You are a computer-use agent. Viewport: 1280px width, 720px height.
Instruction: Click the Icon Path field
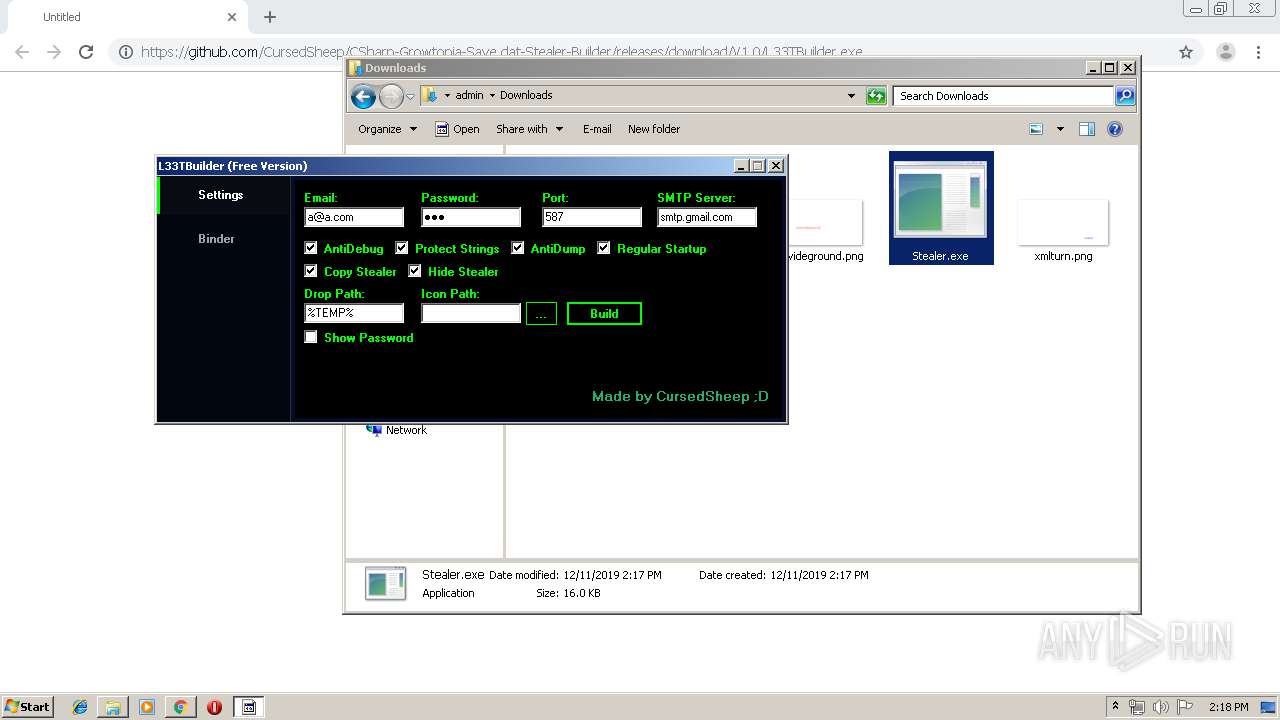click(x=471, y=313)
